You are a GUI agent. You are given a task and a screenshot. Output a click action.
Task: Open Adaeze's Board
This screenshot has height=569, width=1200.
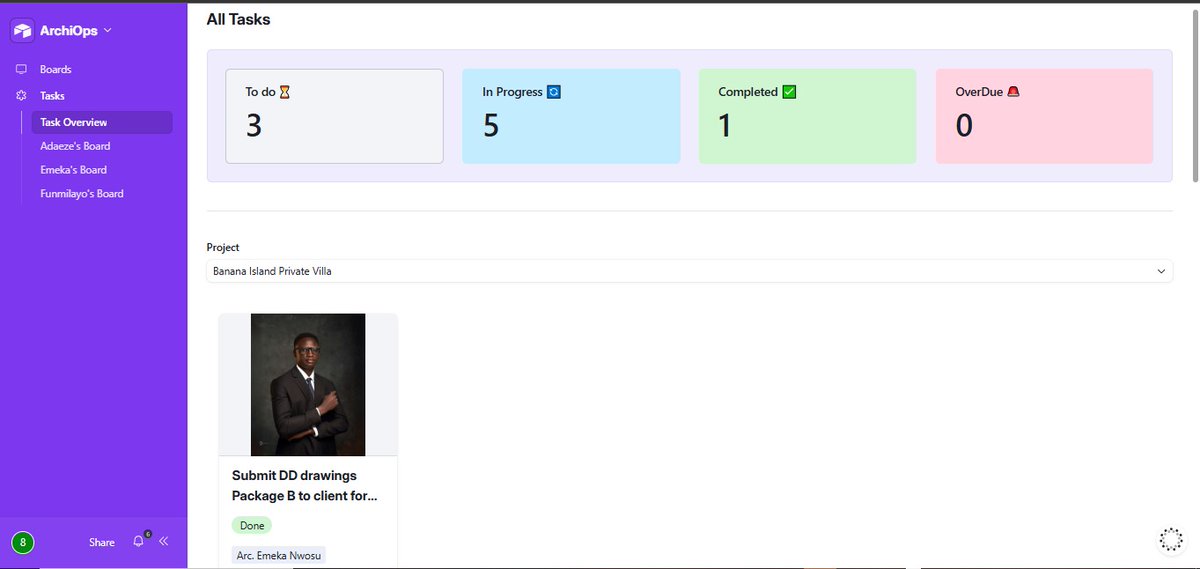tap(75, 146)
